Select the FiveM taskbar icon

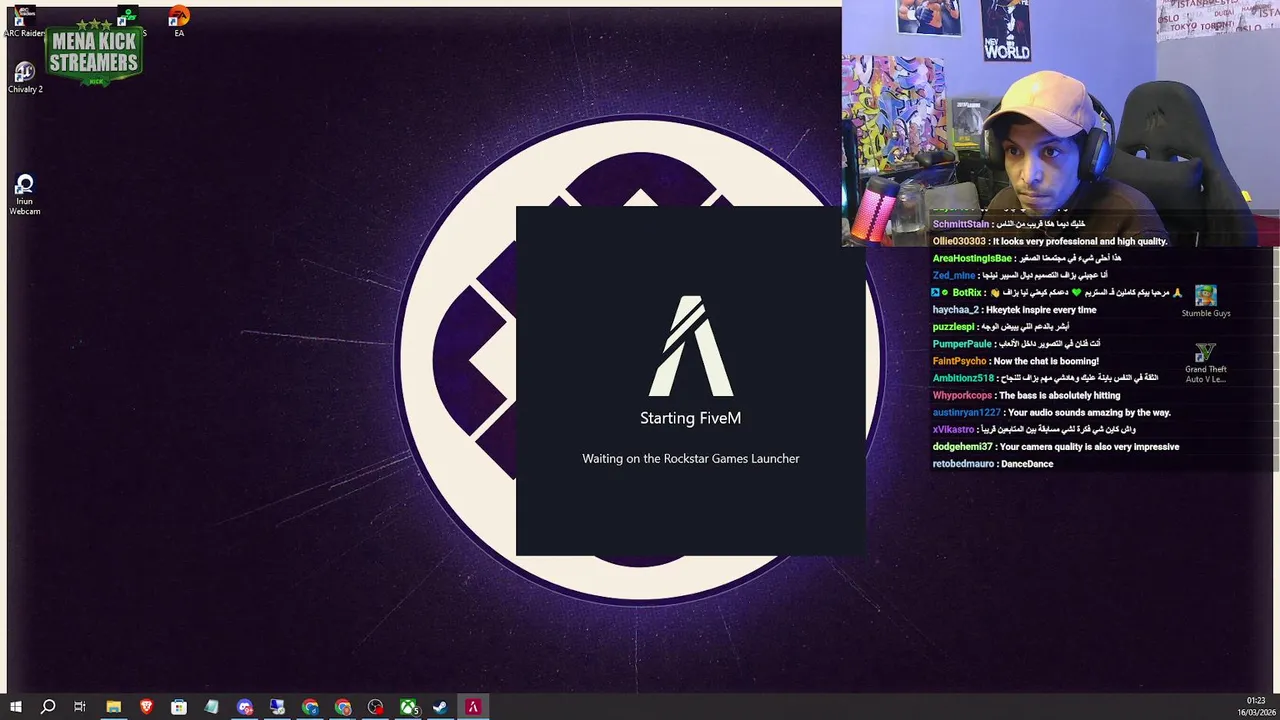coord(473,707)
